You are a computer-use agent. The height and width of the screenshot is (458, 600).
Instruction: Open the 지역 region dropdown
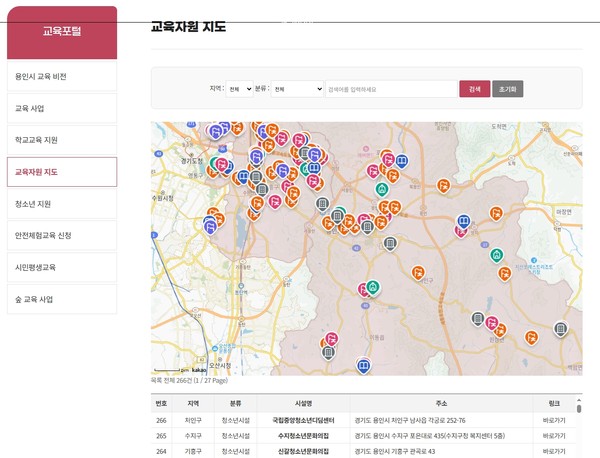[x=239, y=89]
